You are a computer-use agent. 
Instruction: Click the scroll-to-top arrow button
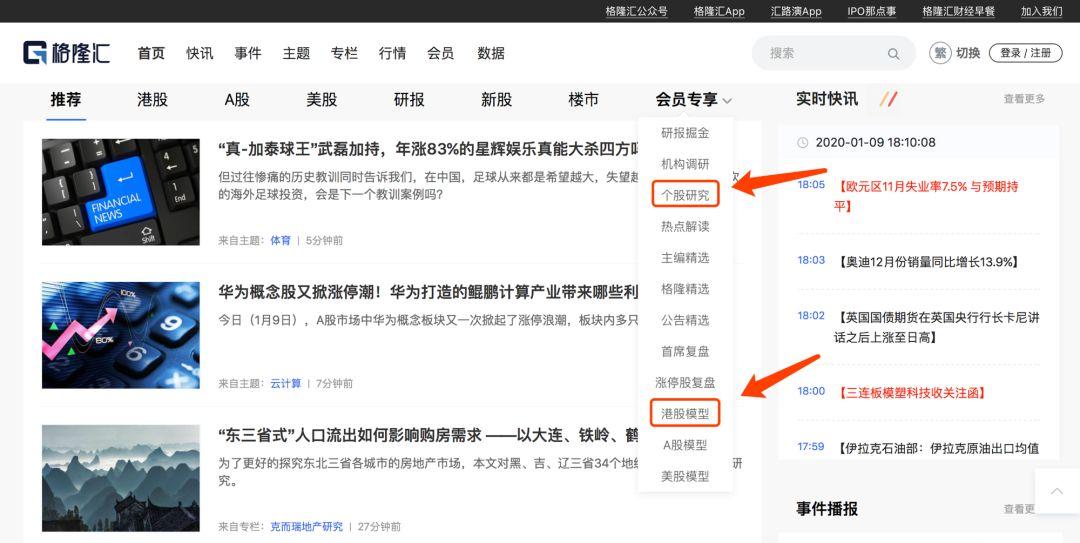pos(1057,491)
